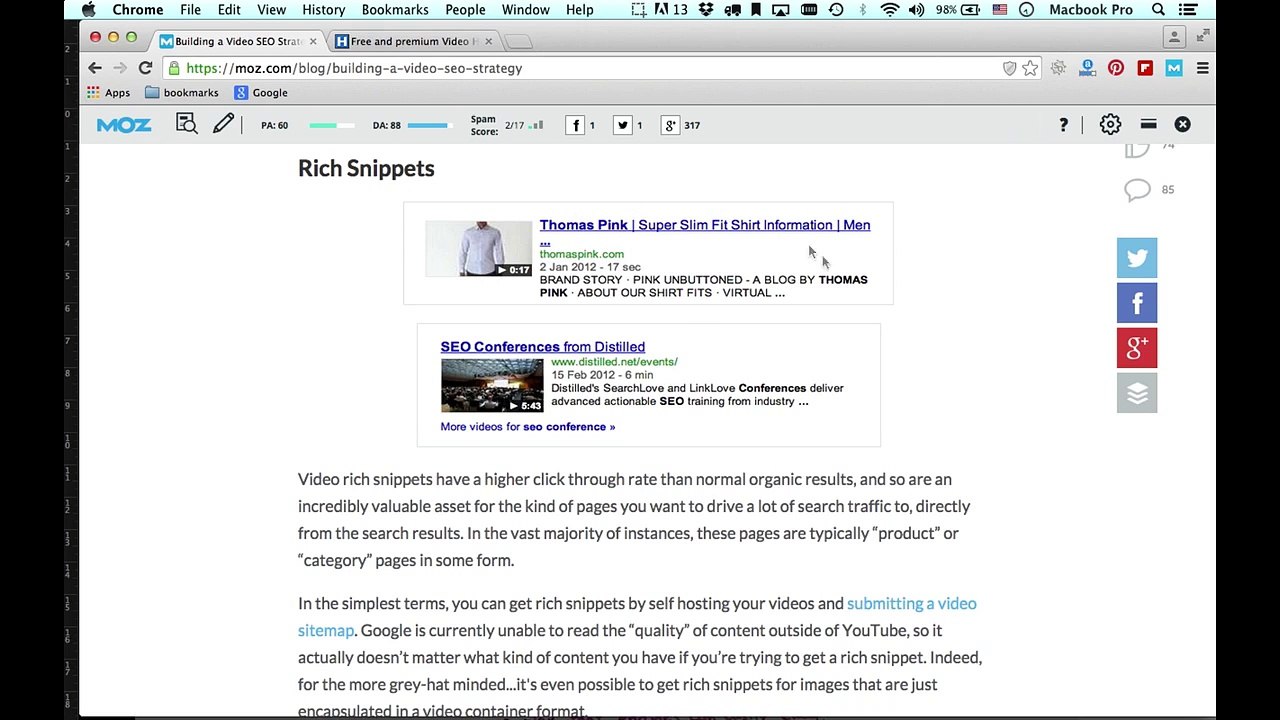Open the bookmarks folder
Screen dimensions: 1280x720
pyautogui.click(x=181, y=93)
